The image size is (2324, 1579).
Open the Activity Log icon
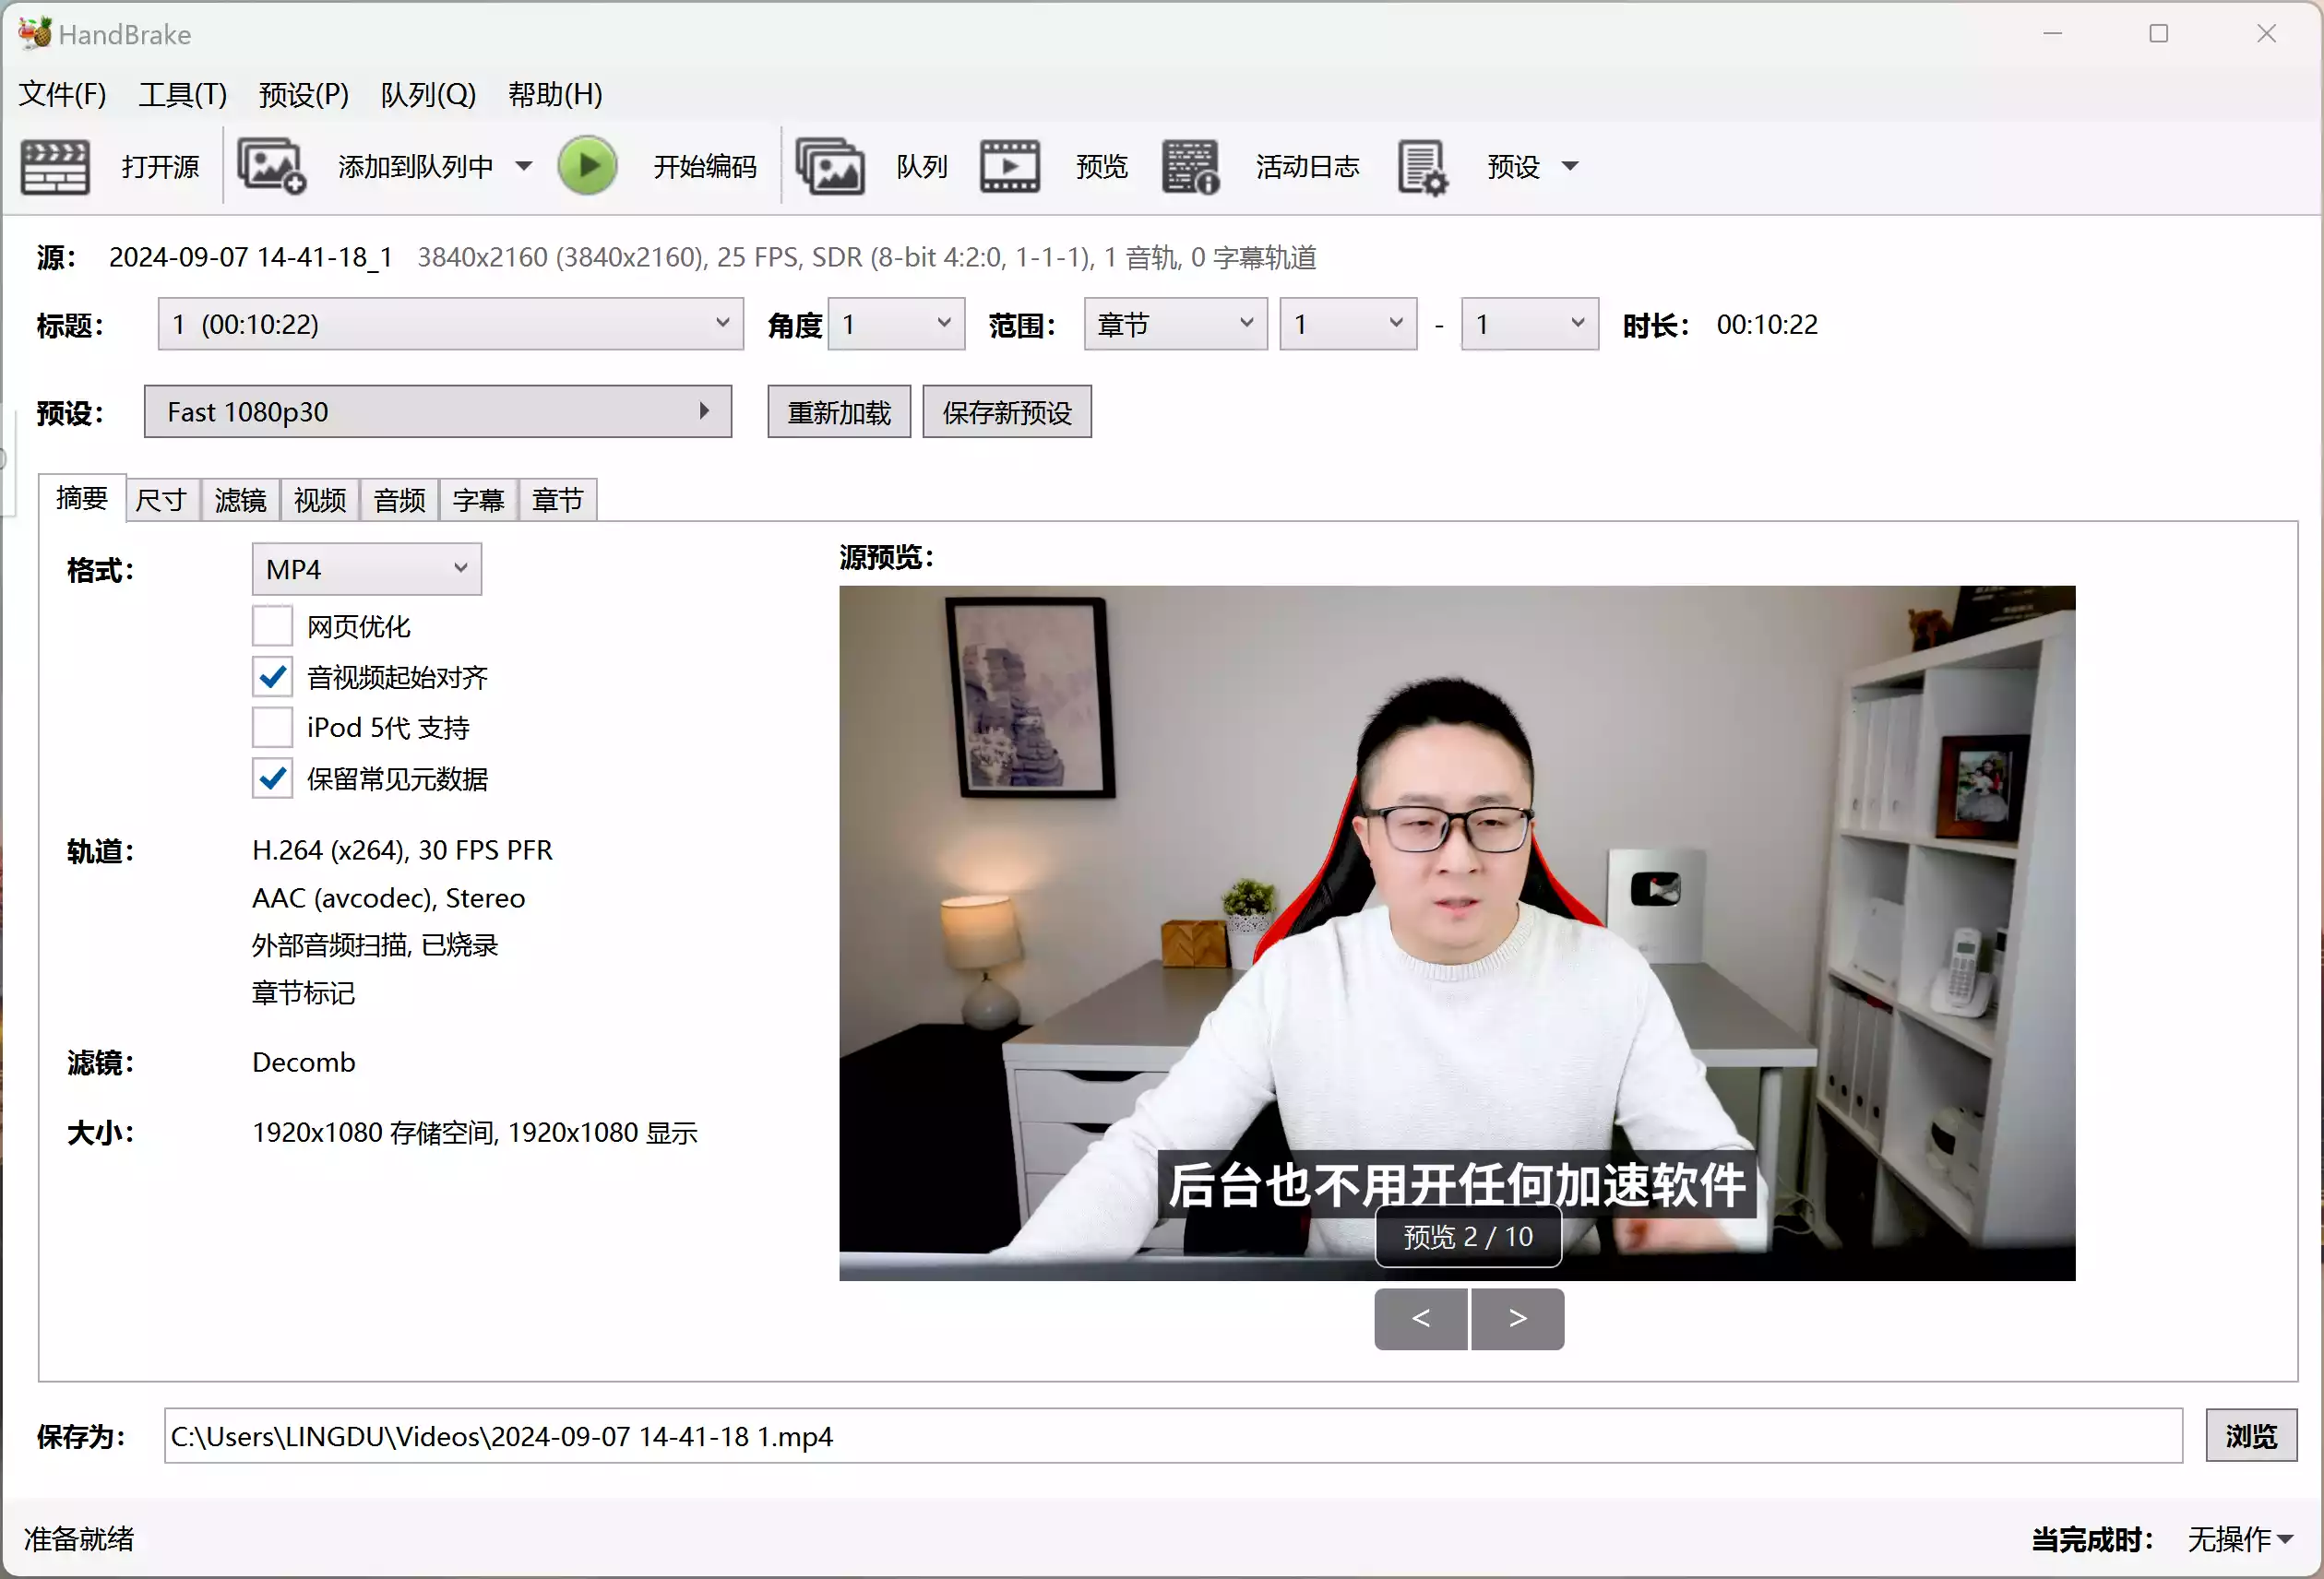coord(1190,166)
